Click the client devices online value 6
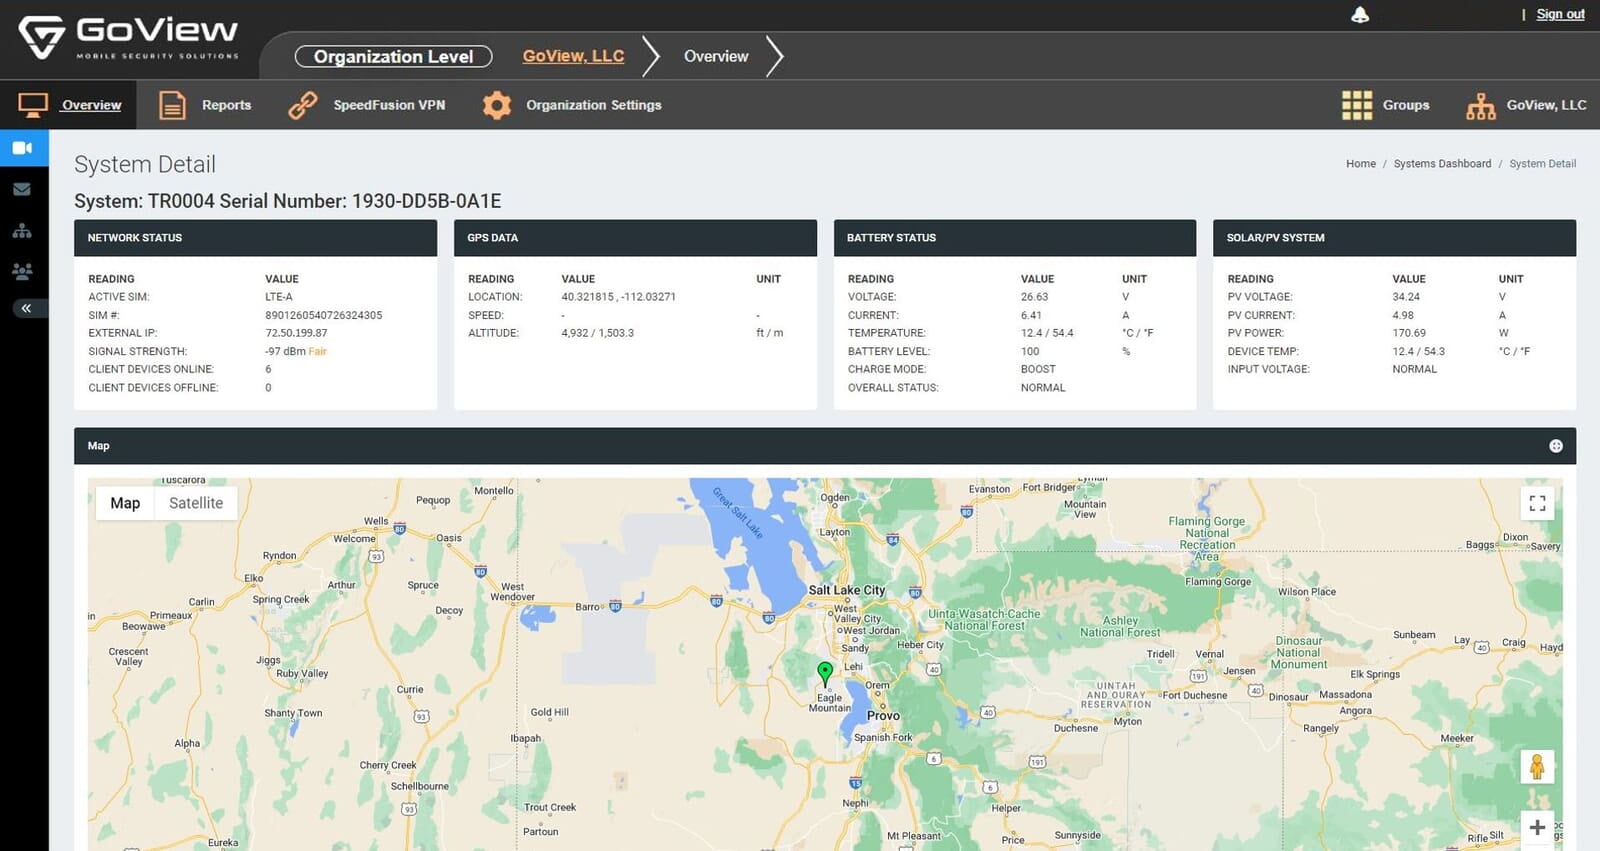The image size is (1600, 851). (x=268, y=369)
